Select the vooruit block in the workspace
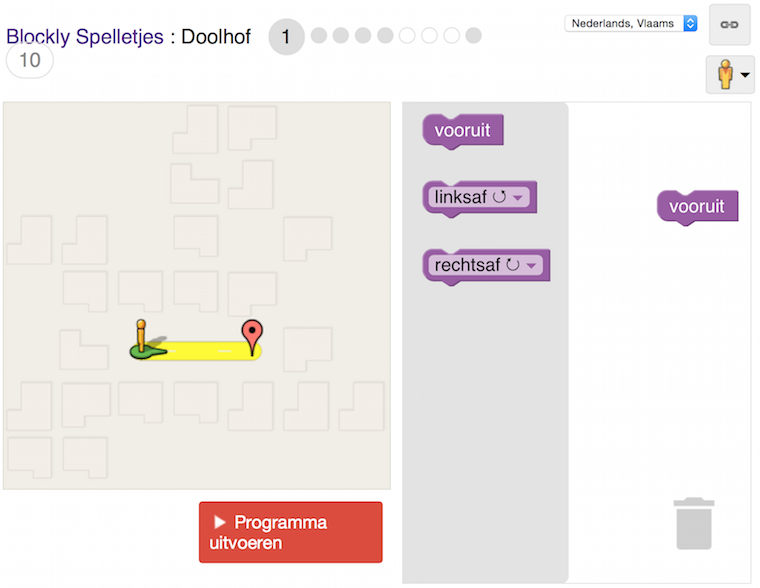 coord(697,207)
